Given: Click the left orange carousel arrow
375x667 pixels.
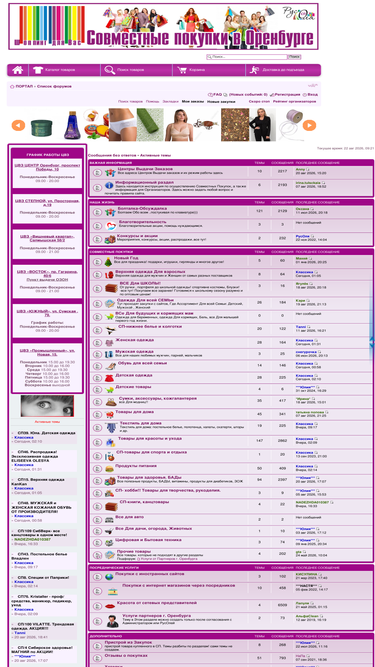Looking at the screenshot, I should pos(18,125).
